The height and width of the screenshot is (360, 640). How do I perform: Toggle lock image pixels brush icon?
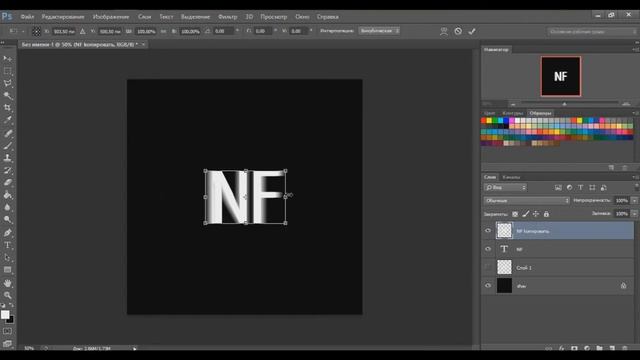coord(526,214)
